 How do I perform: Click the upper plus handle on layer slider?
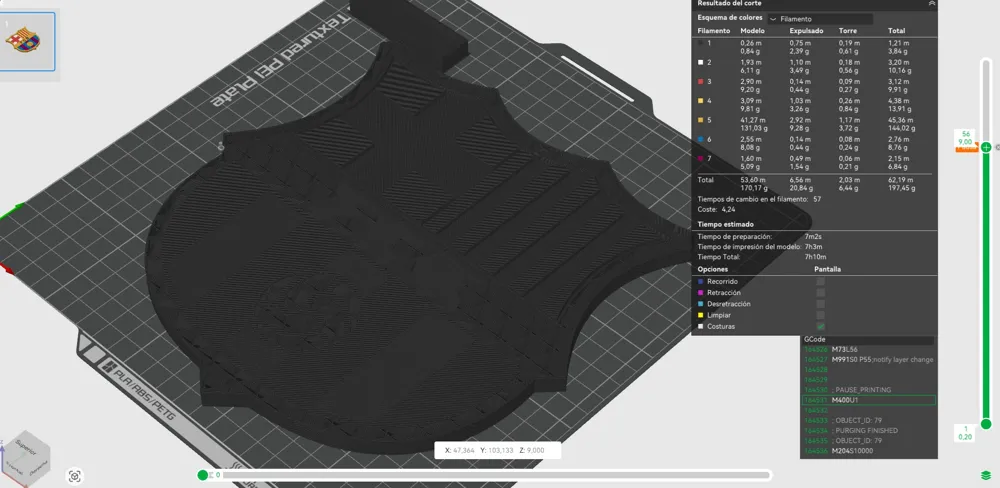[986, 147]
